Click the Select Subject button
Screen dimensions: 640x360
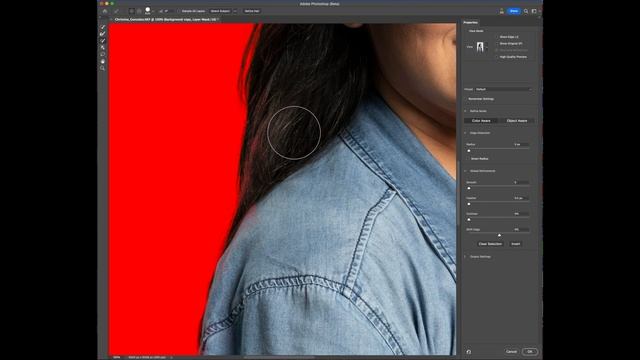pos(220,11)
